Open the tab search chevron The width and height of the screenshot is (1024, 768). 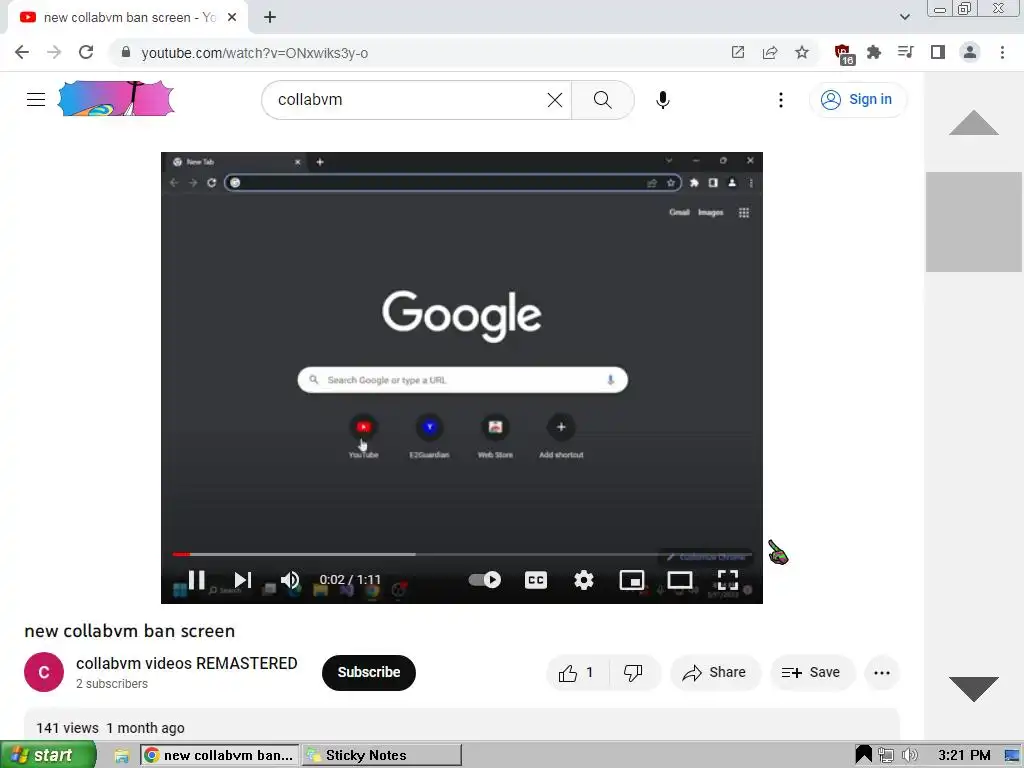[905, 17]
